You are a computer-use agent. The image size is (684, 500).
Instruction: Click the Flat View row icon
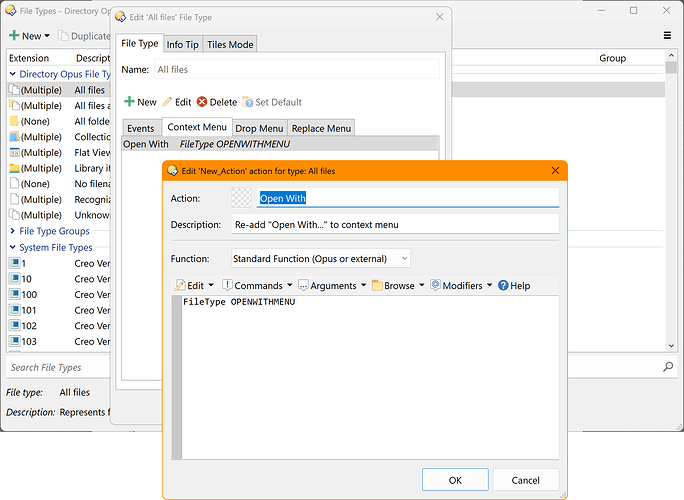tap(14, 152)
